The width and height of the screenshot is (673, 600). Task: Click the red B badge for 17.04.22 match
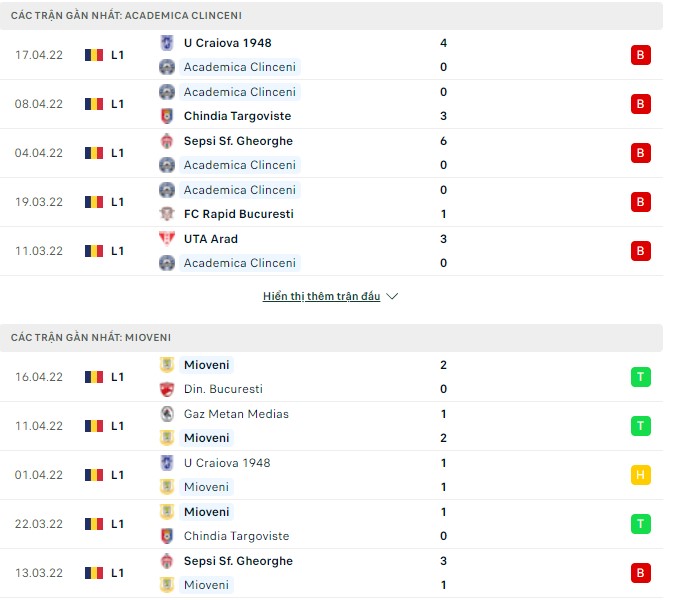641,55
